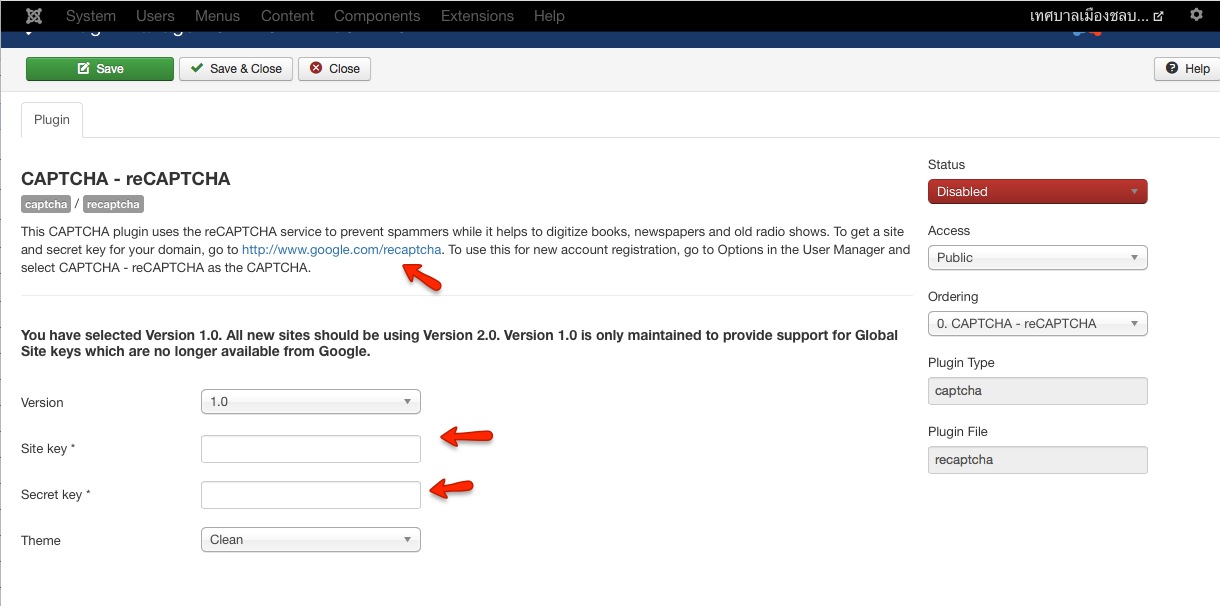1220x606 pixels.
Task: Open the Users menu
Action: click(155, 16)
